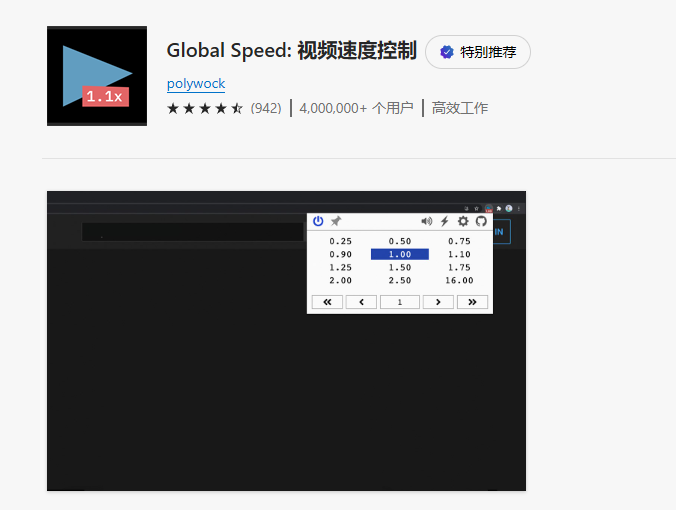
Task: Open the gear settings icon
Action: pos(463,221)
